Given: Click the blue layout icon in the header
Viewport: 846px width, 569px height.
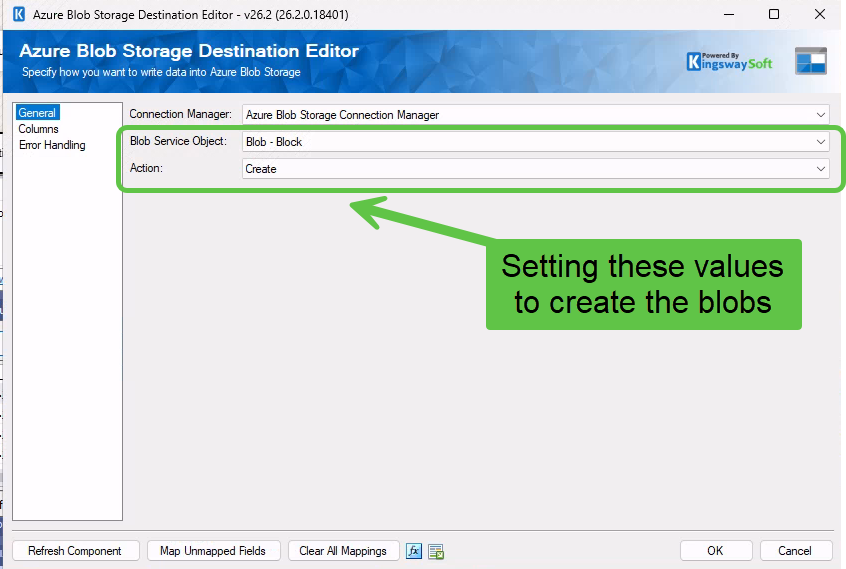Looking at the screenshot, I should pos(810,61).
